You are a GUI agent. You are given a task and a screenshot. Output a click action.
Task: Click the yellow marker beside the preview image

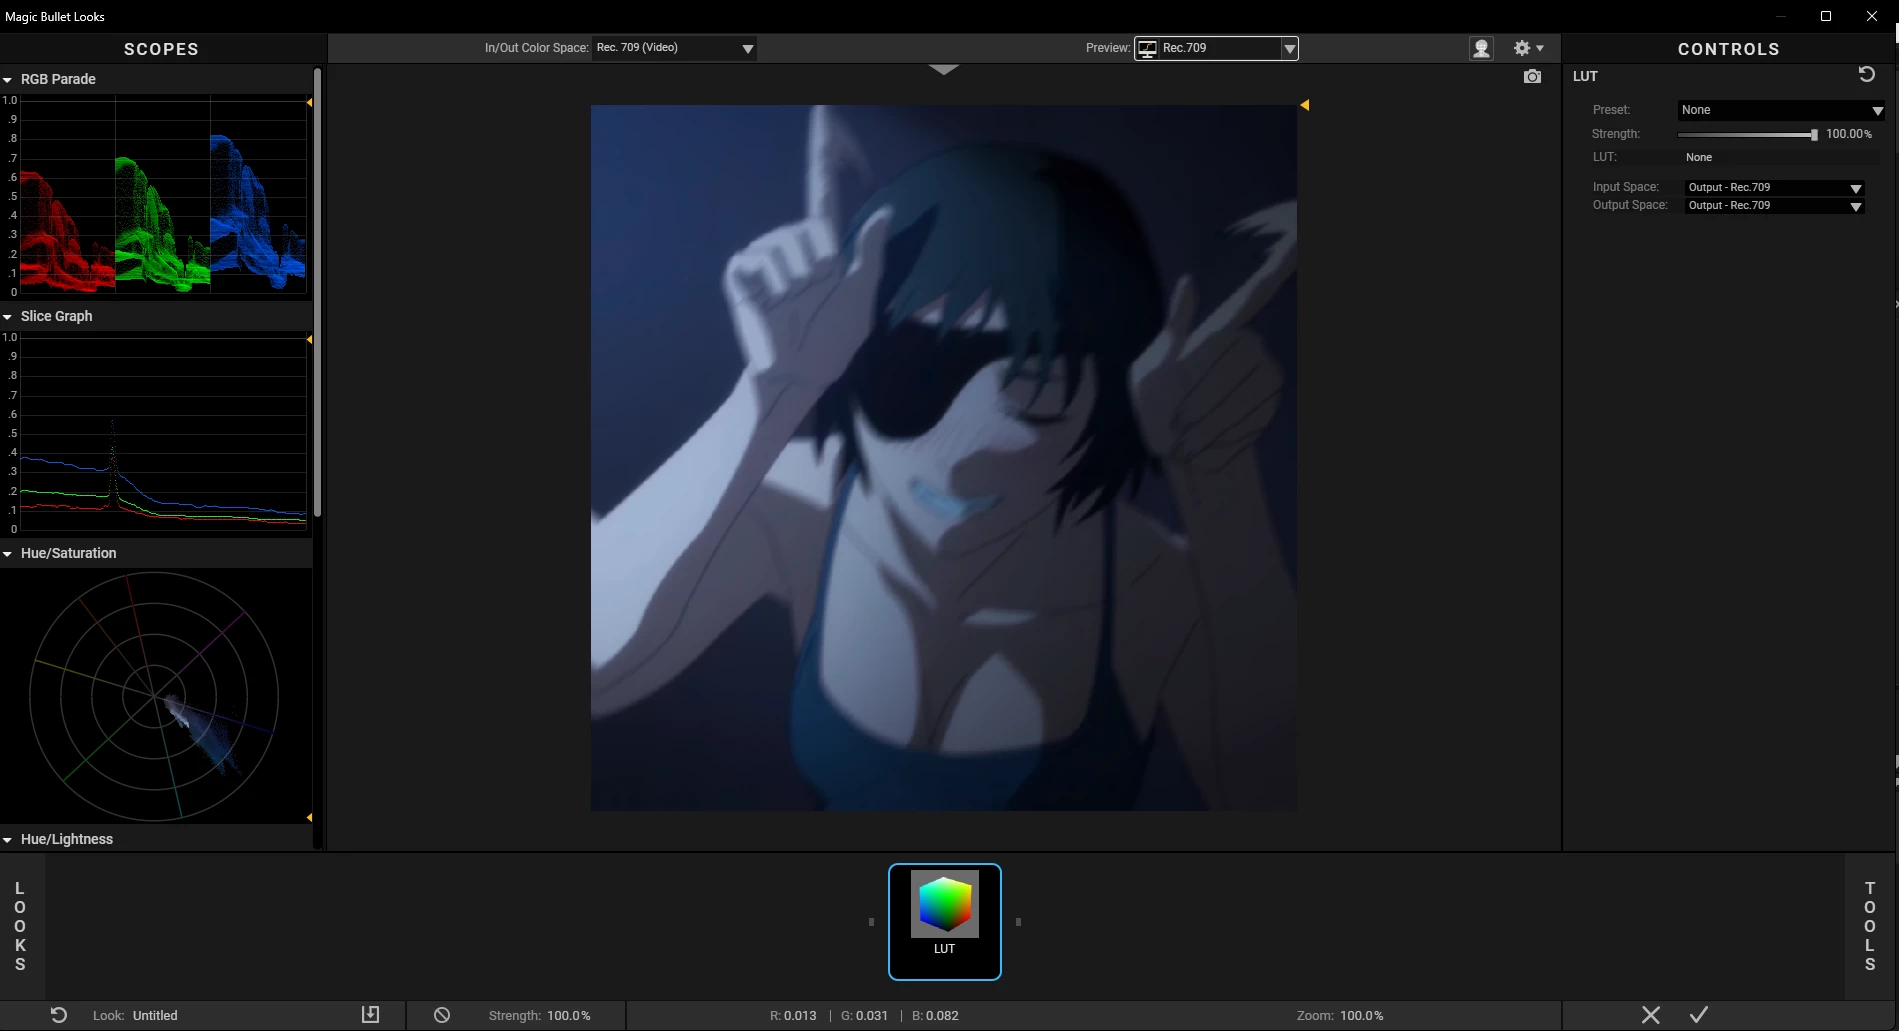click(x=1304, y=105)
